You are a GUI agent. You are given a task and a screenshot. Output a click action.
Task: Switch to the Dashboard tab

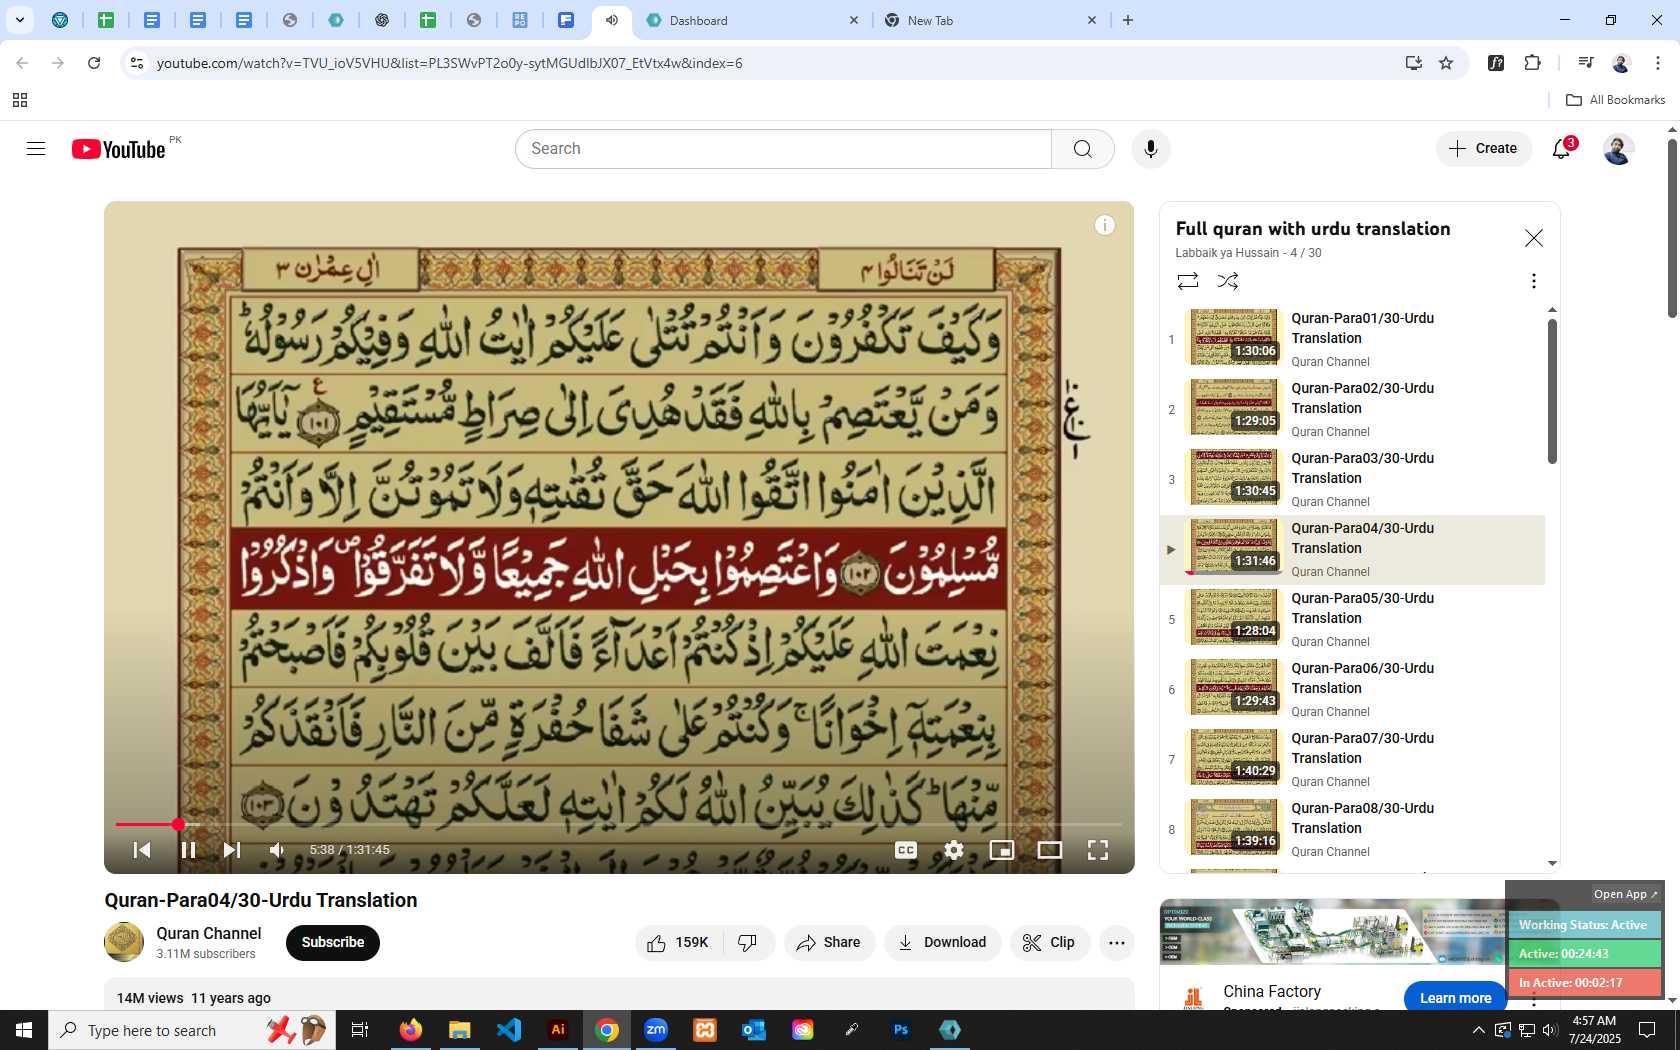(x=751, y=20)
